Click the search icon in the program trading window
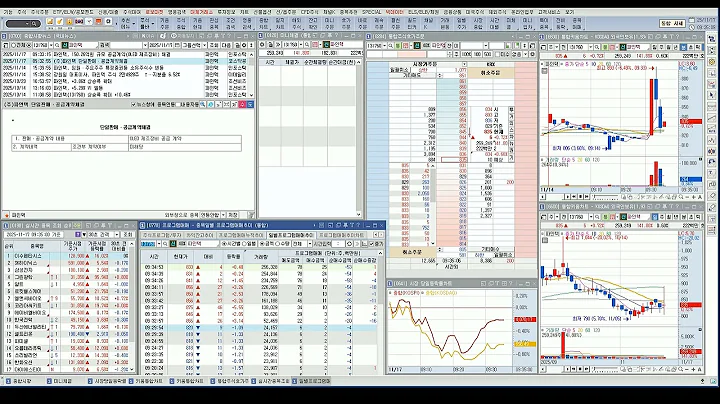The height and width of the screenshot is (404, 720). pos(165,244)
